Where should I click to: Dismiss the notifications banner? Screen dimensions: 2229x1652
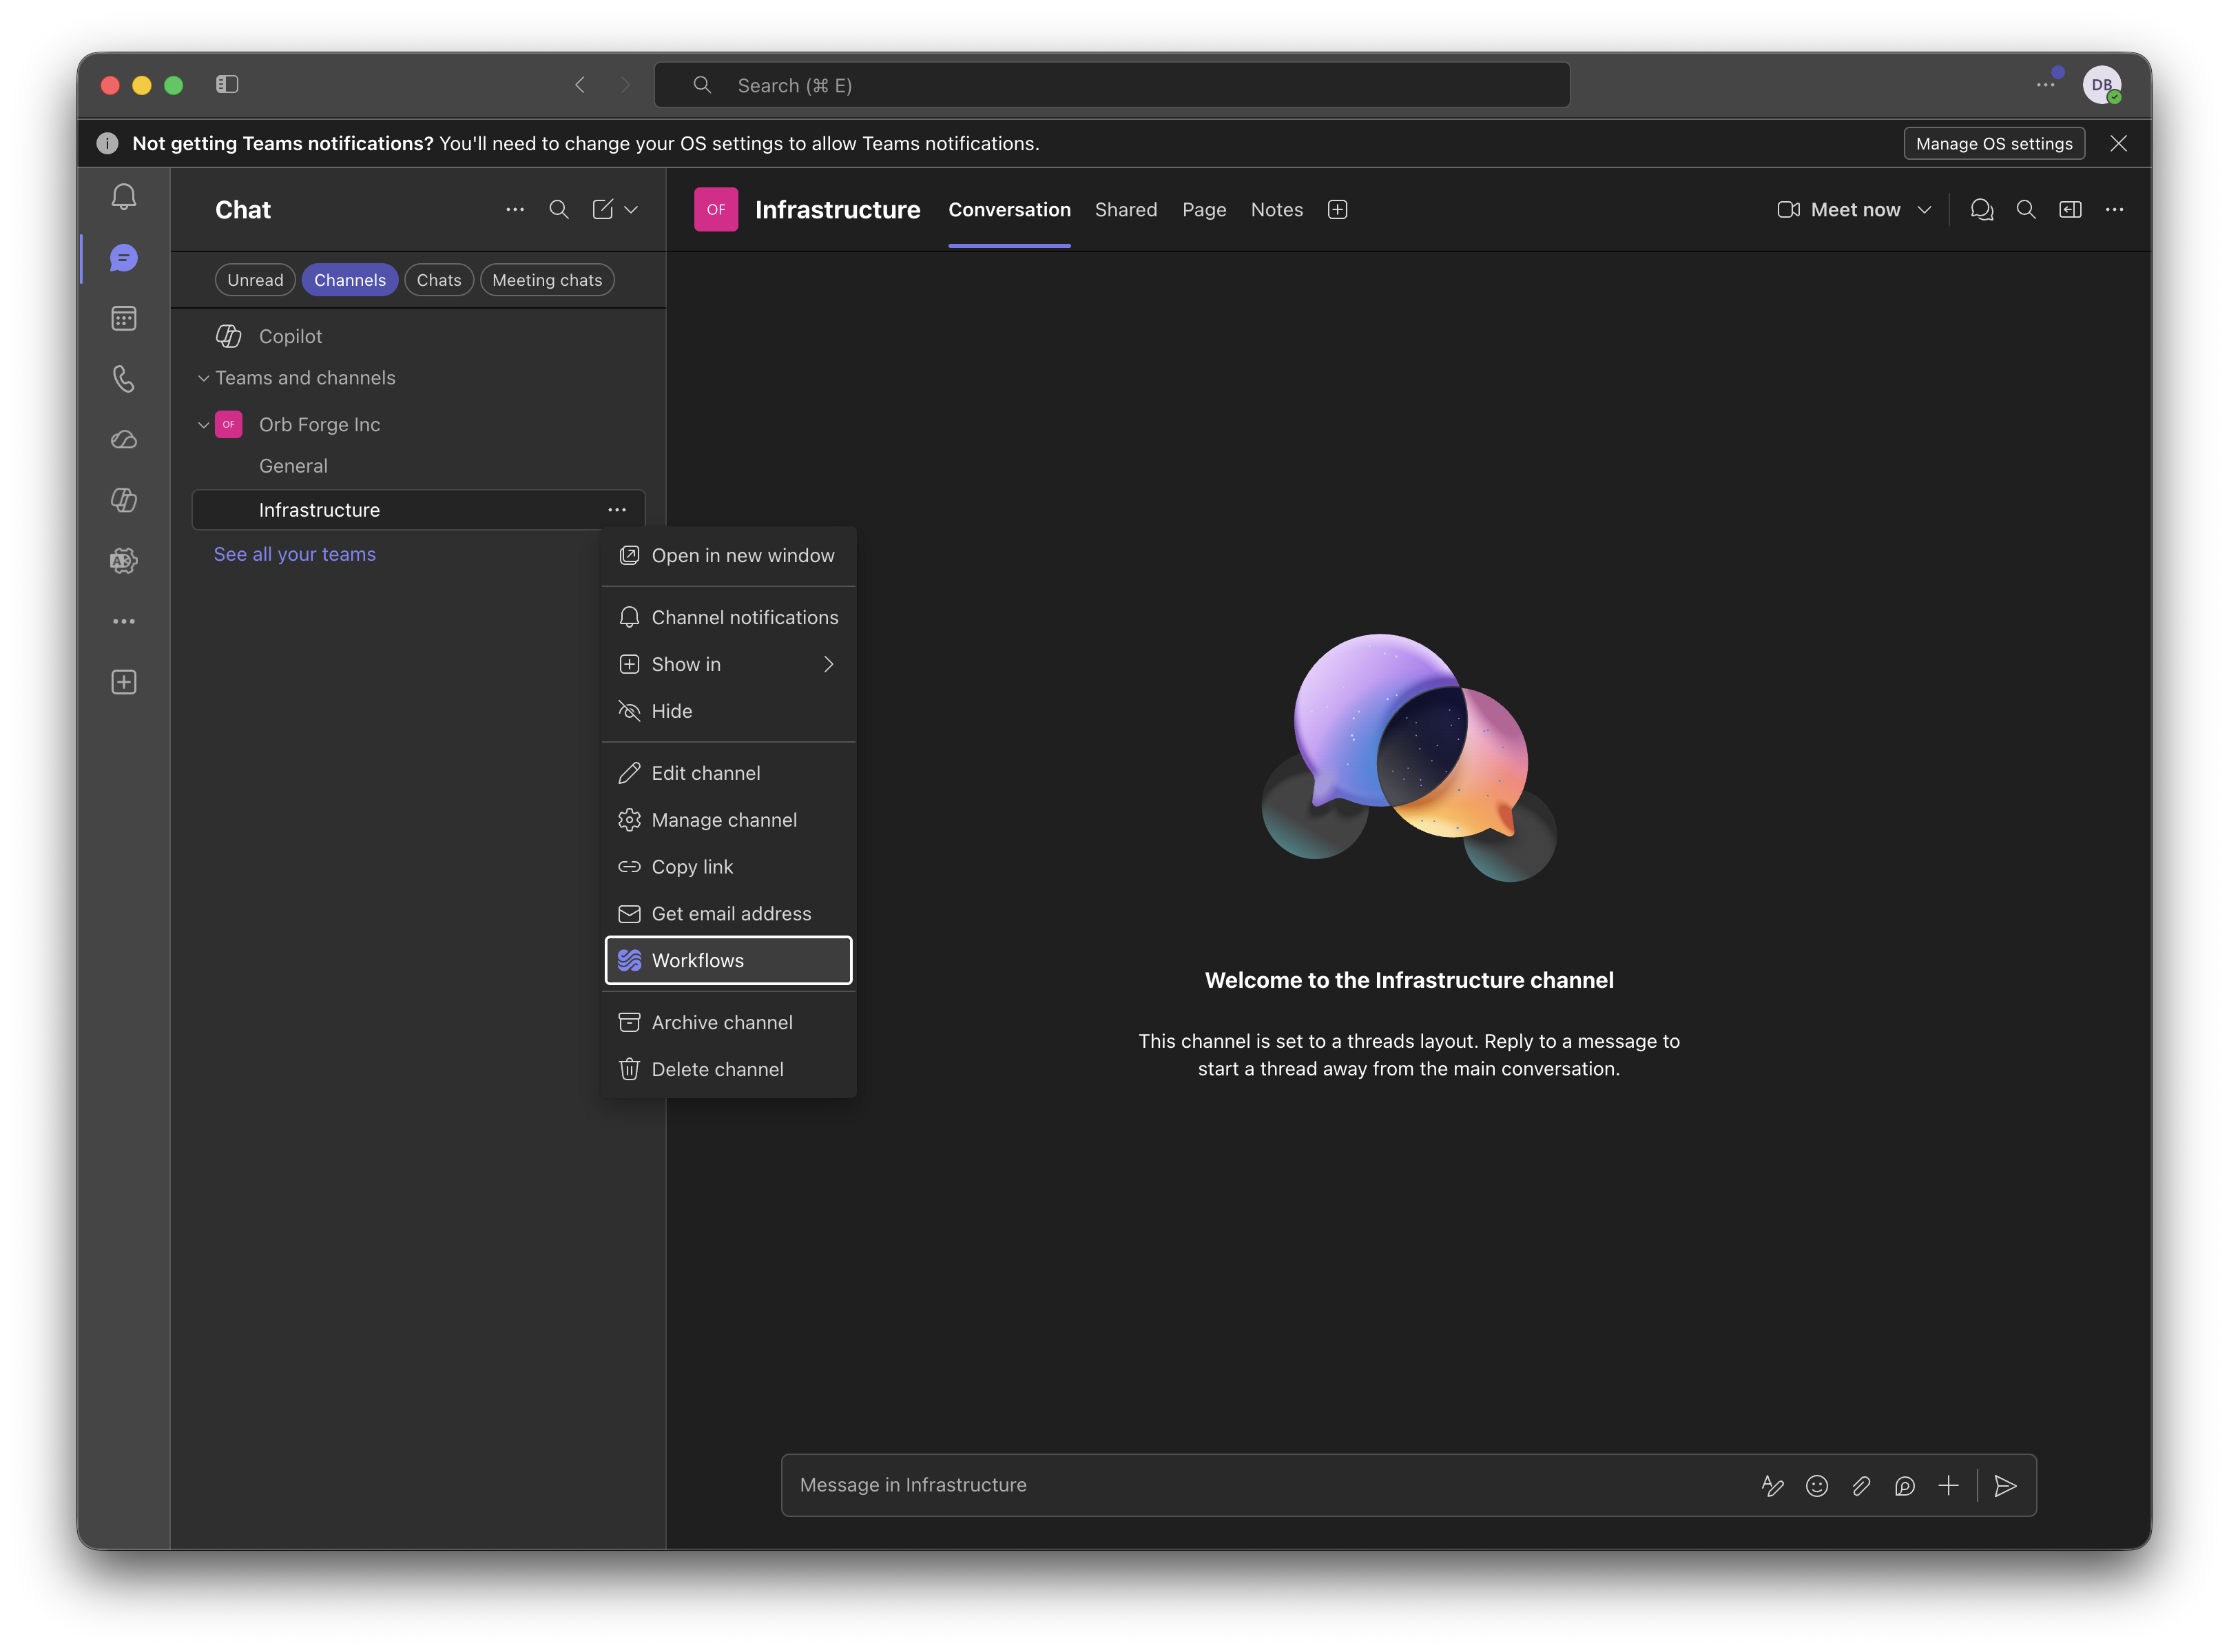coord(2119,143)
